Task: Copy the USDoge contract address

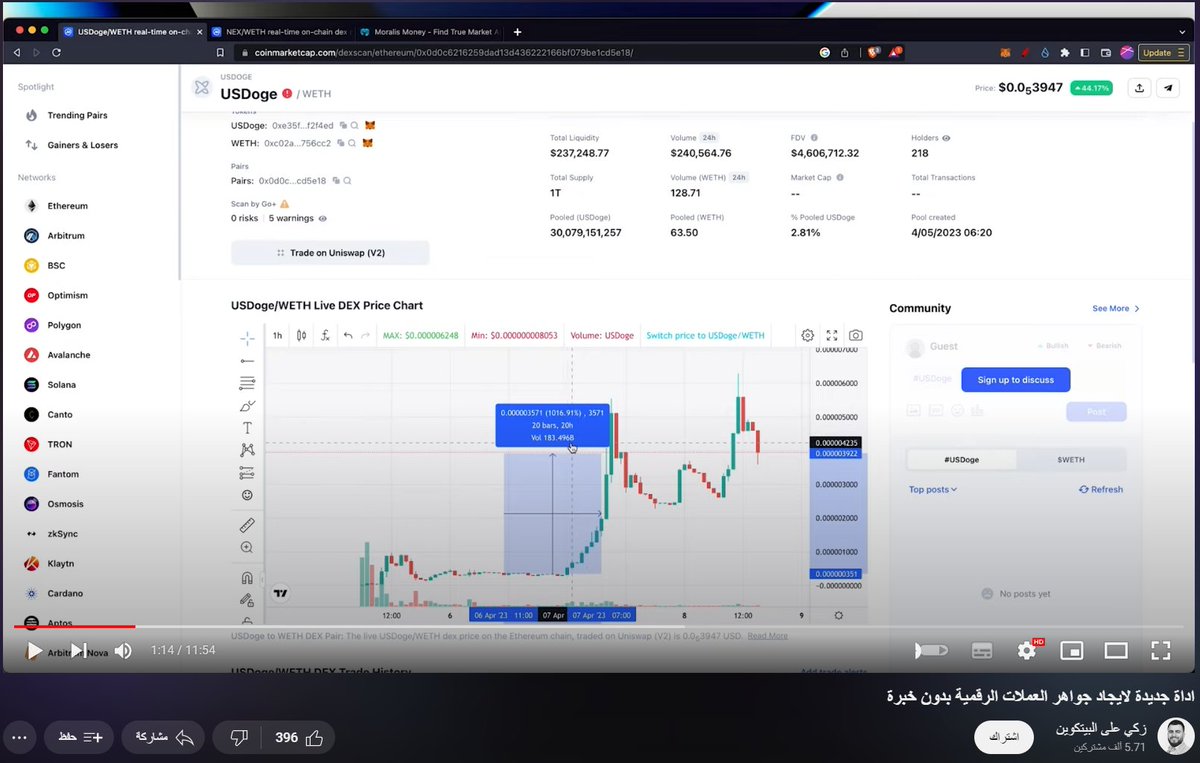Action: tap(342, 126)
